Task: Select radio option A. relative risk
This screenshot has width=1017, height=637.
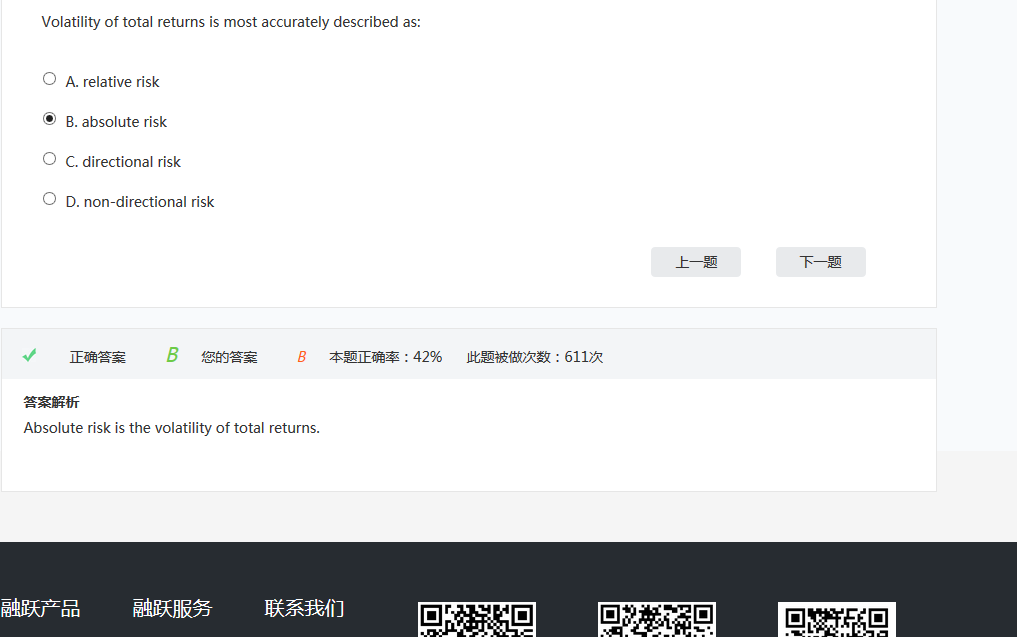Action: click(x=50, y=79)
